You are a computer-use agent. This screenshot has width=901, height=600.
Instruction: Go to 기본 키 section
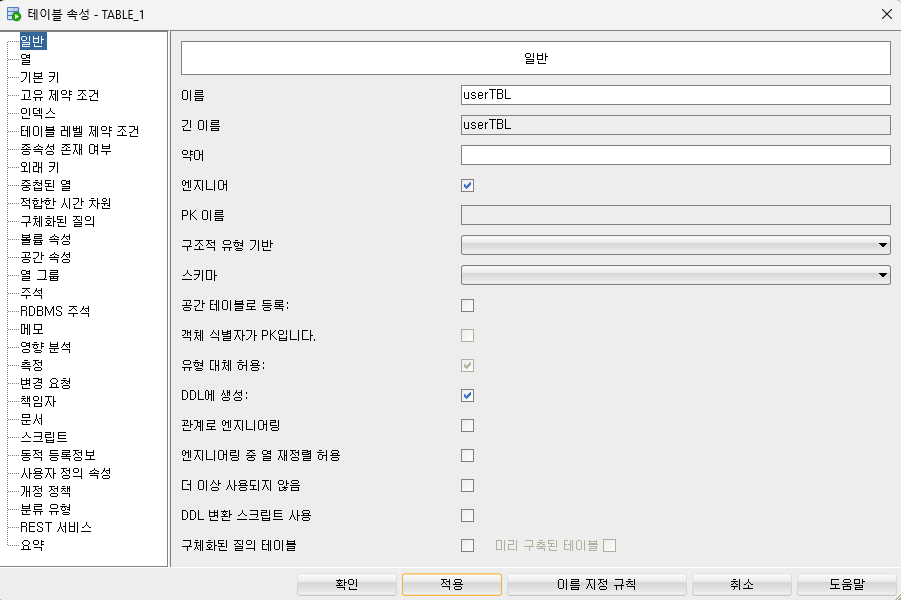click(x=40, y=77)
